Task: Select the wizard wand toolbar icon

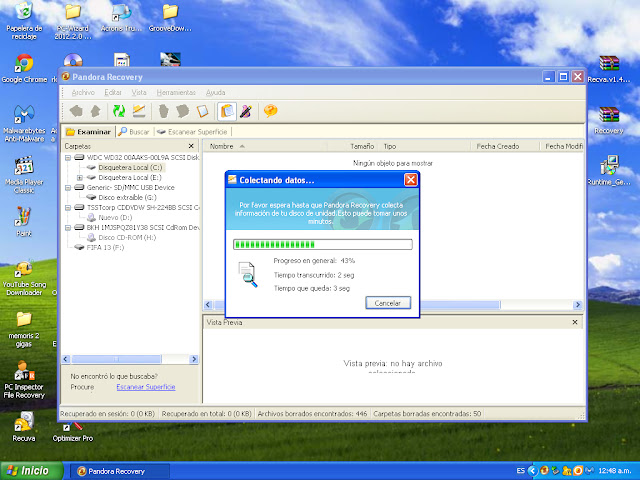Action: click(246, 111)
